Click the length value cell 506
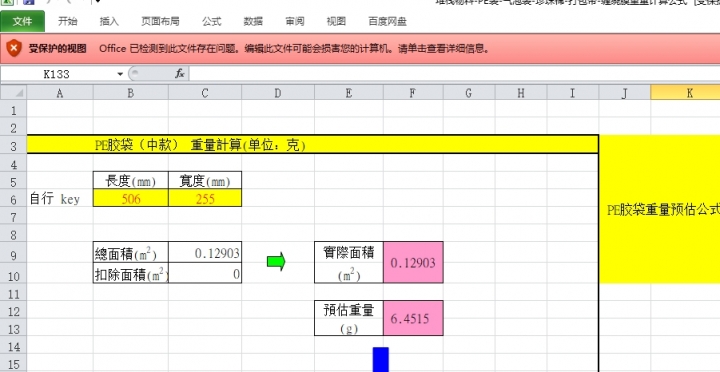This screenshot has width=720, height=372. pyautogui.click(x=131, y=199)
